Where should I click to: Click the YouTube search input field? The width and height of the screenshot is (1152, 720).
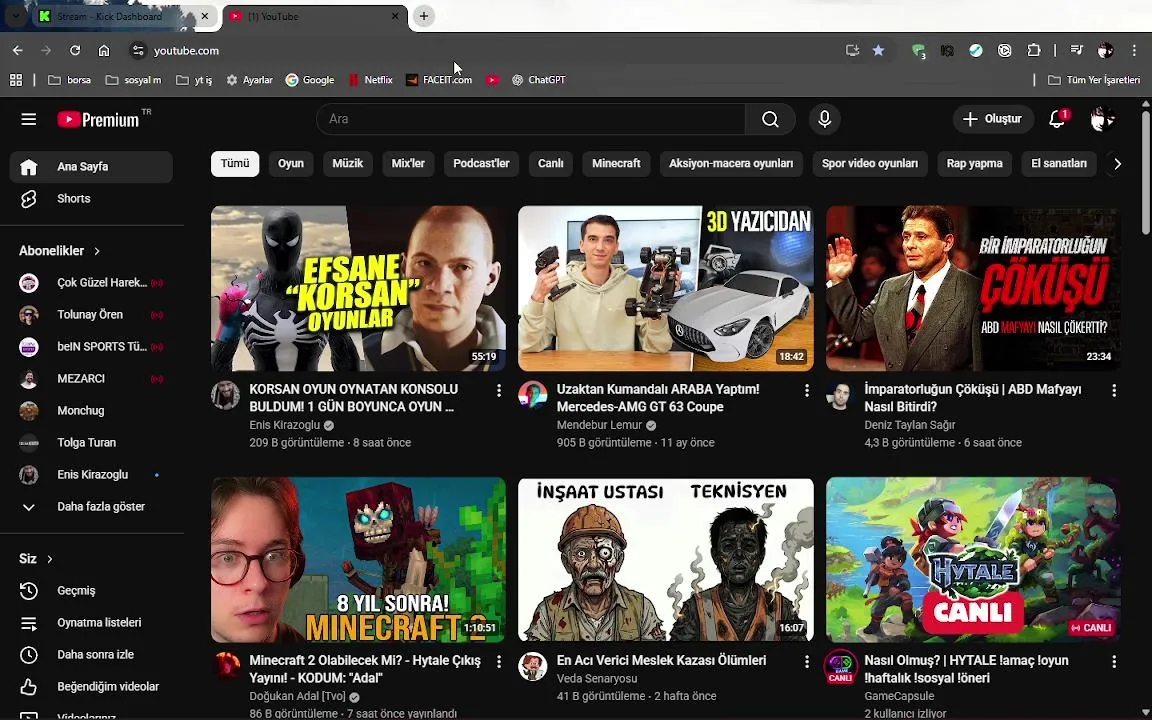point(530,119)
